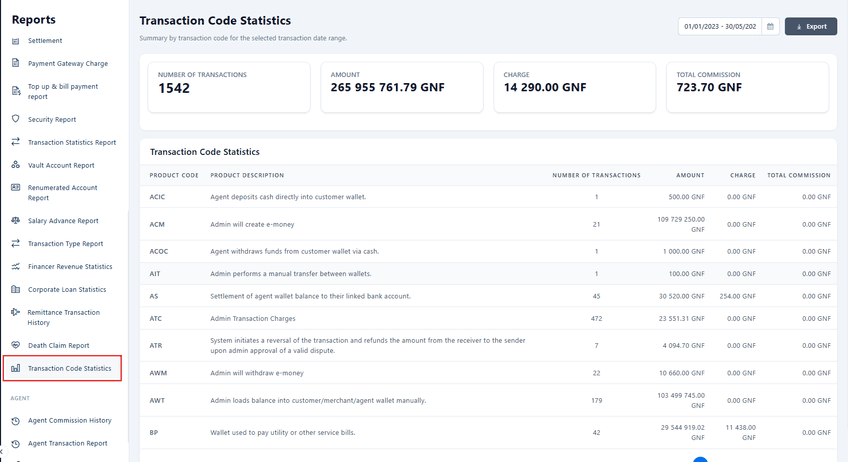Click the ACOC product code

[158, 252]
